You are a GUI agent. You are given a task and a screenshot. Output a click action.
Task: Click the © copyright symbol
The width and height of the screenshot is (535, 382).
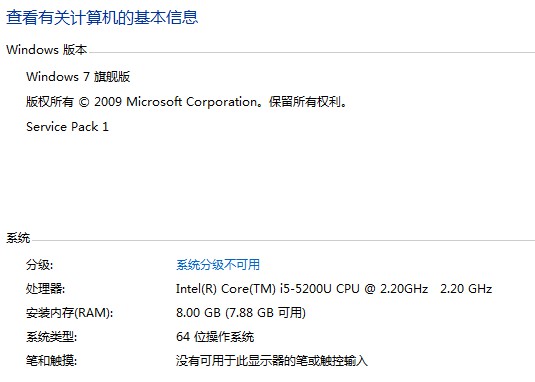(84, 102)
